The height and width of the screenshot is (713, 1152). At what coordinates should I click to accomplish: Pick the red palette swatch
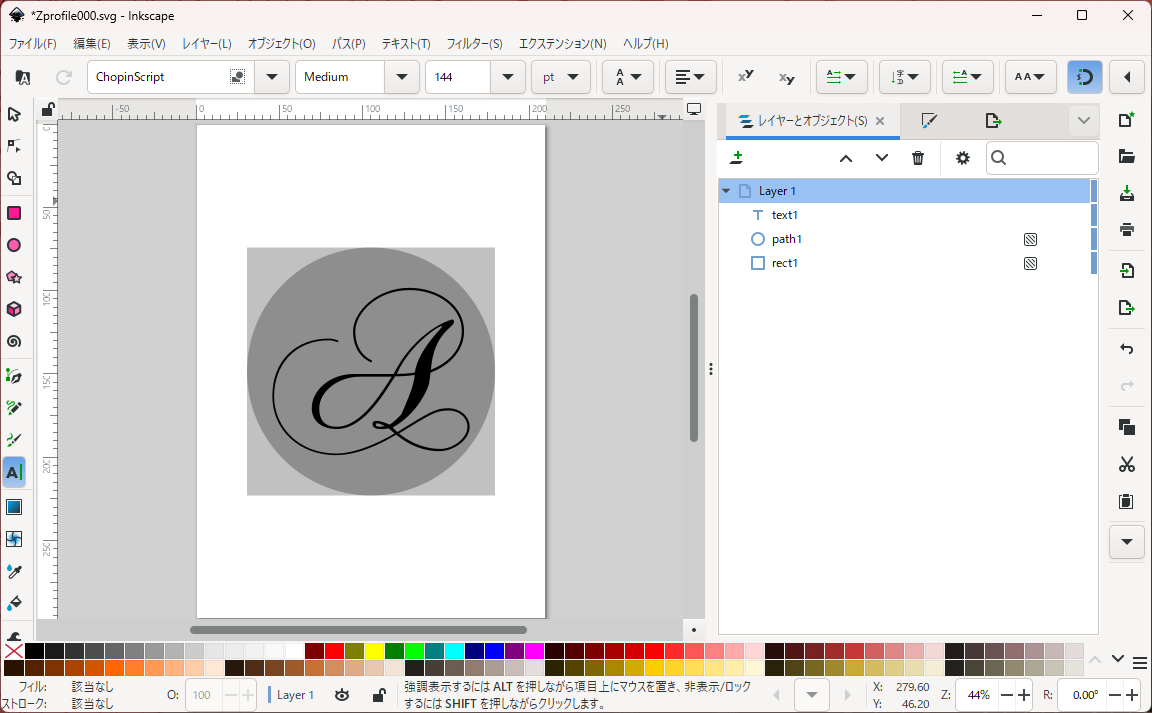pos(334,651)
